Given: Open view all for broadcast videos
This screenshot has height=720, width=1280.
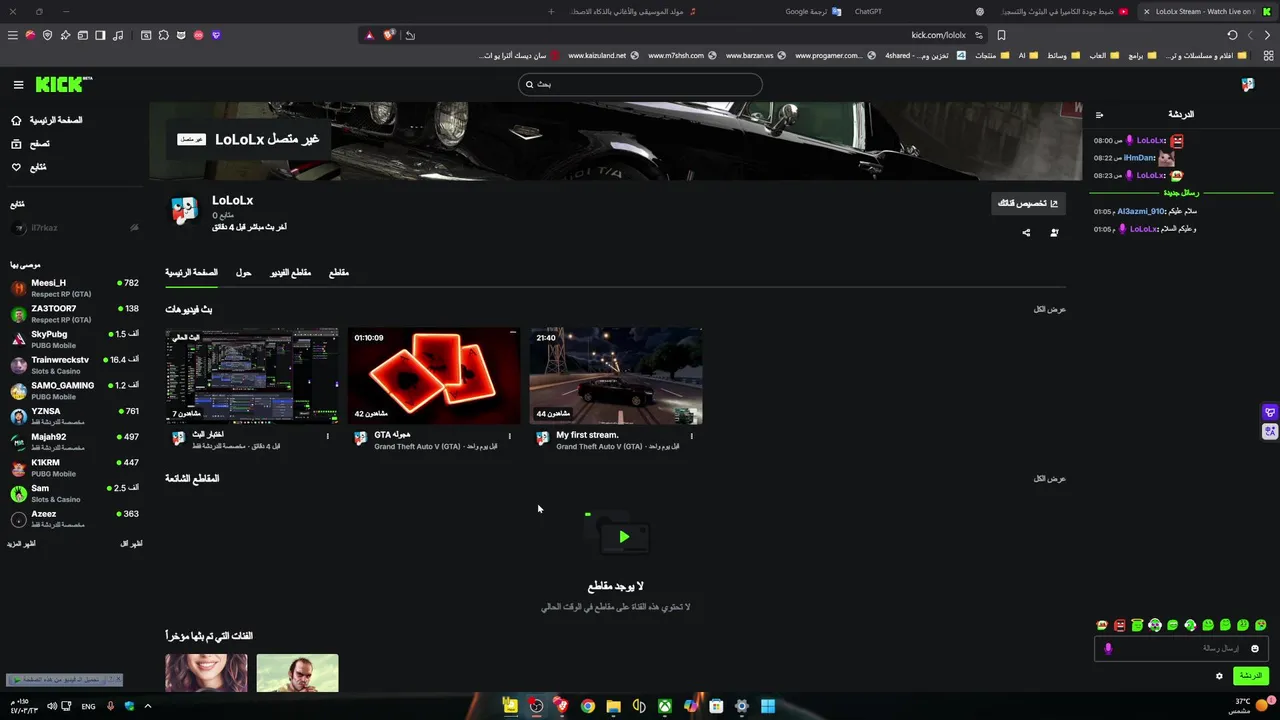Looking at the screenshot, I should [1049, 310].
